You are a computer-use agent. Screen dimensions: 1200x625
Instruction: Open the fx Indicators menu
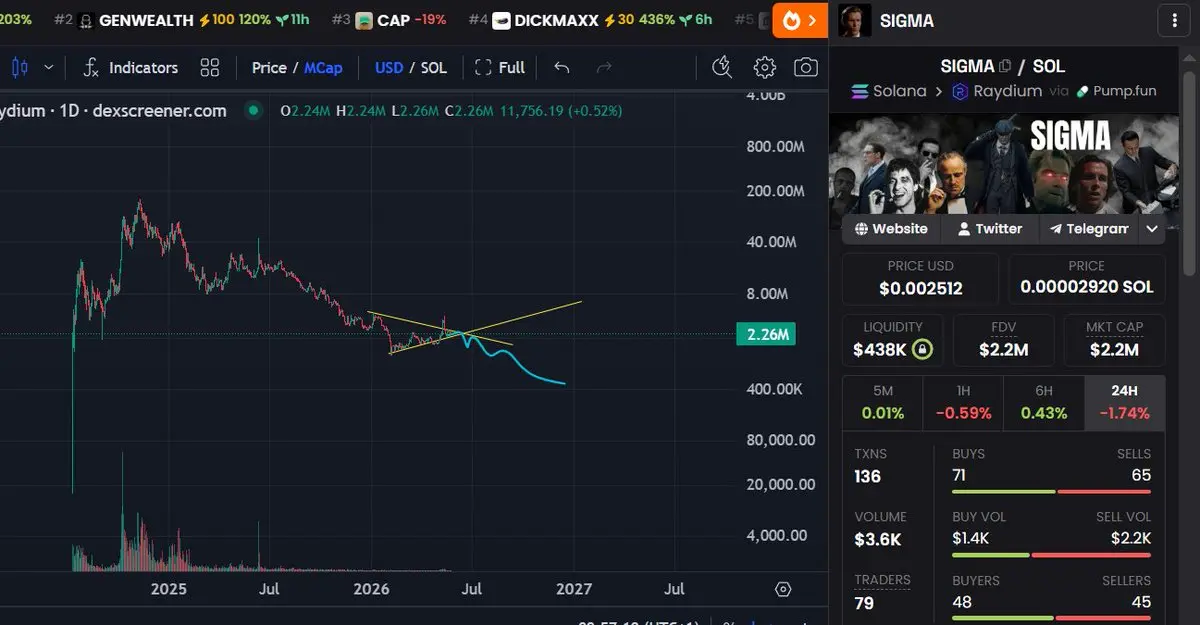(130, 67)
